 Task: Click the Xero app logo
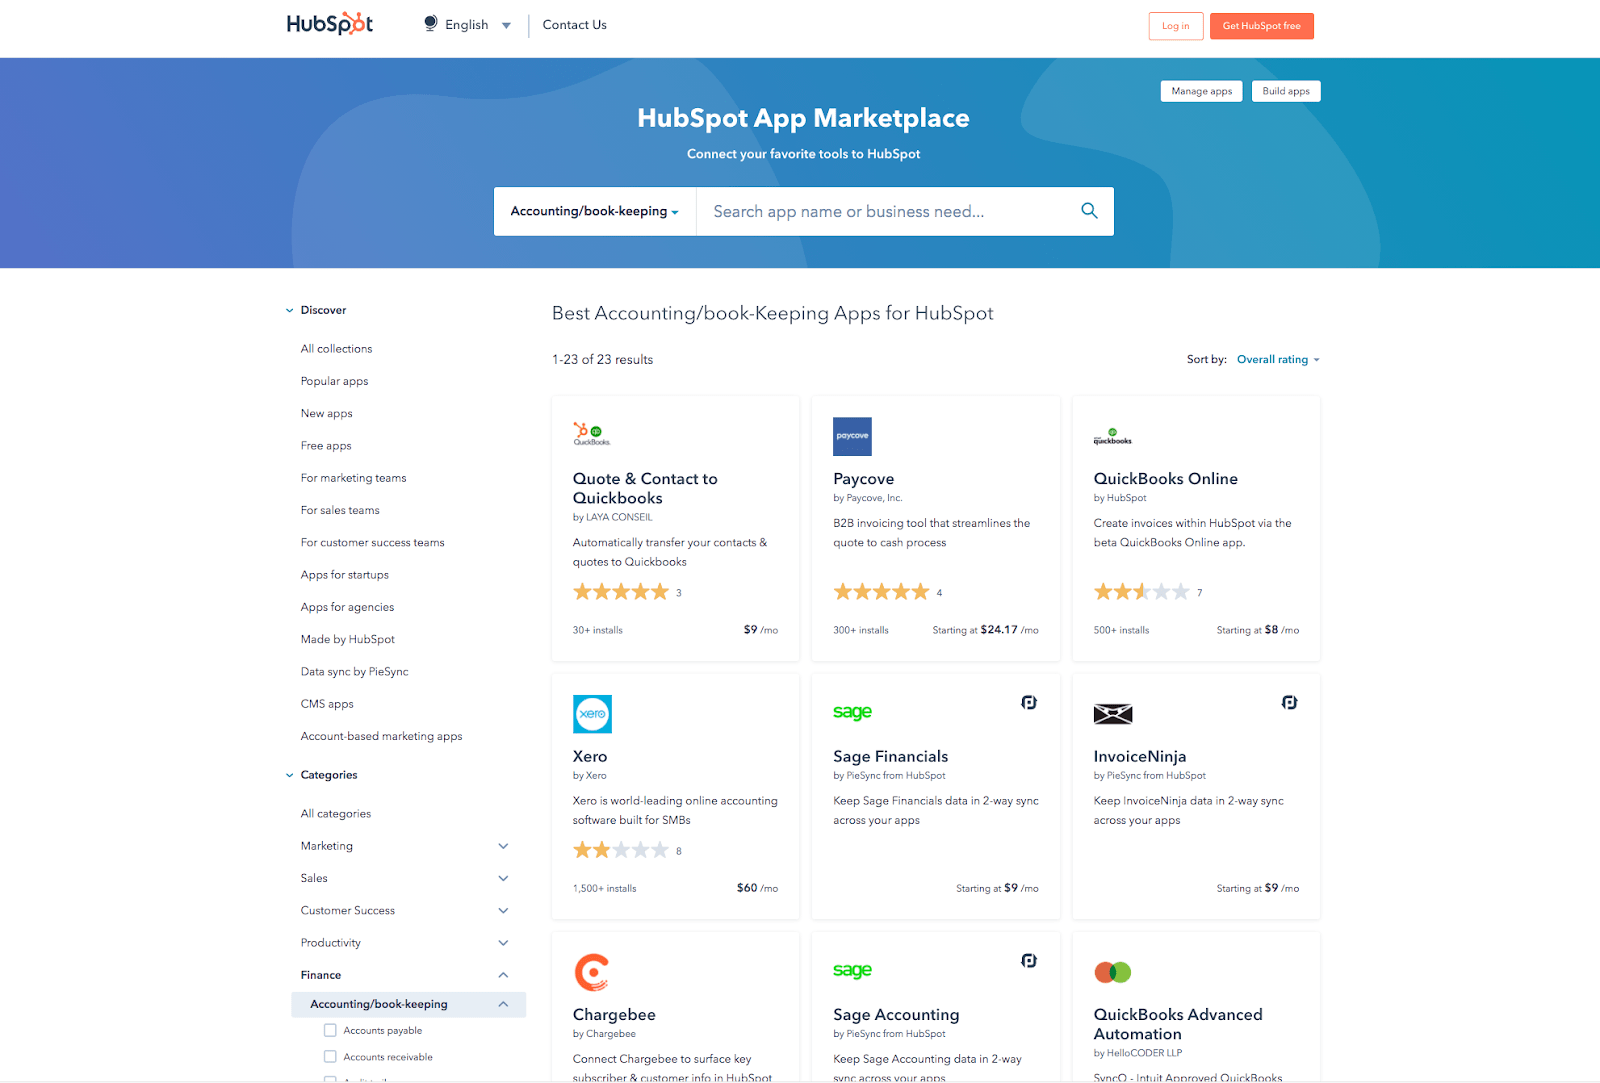pos(591,713)
